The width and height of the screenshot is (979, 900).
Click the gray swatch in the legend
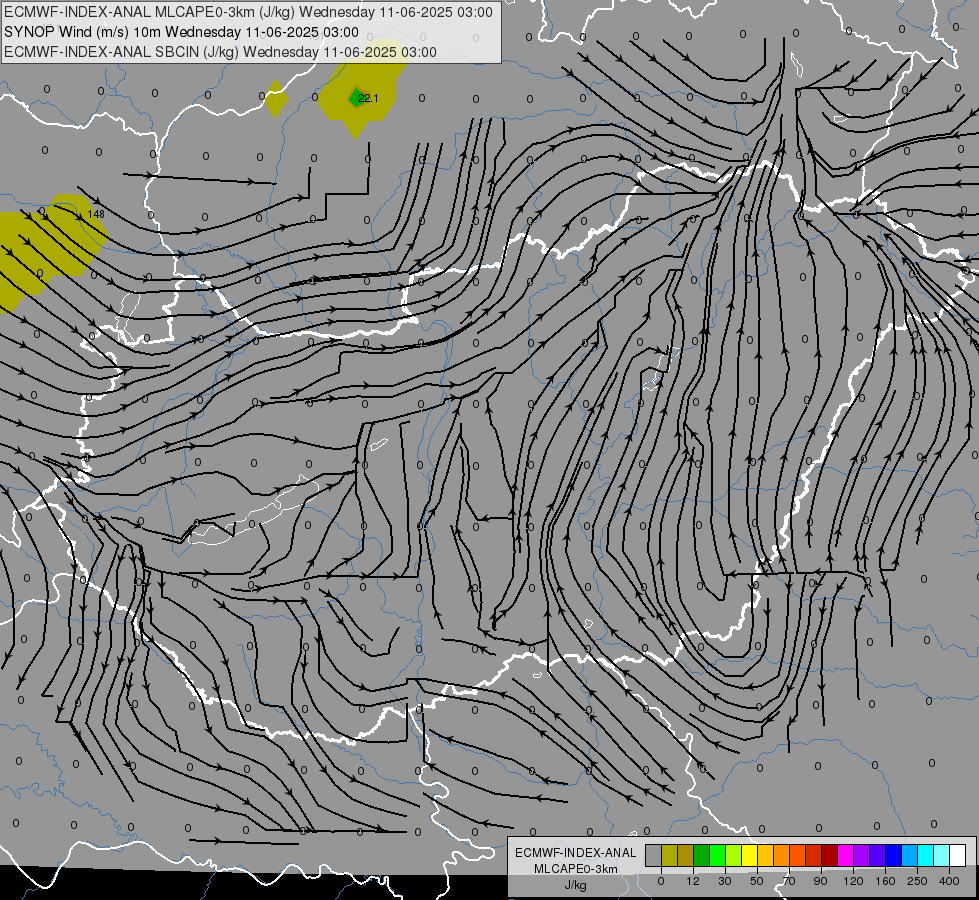coord(653,855)
